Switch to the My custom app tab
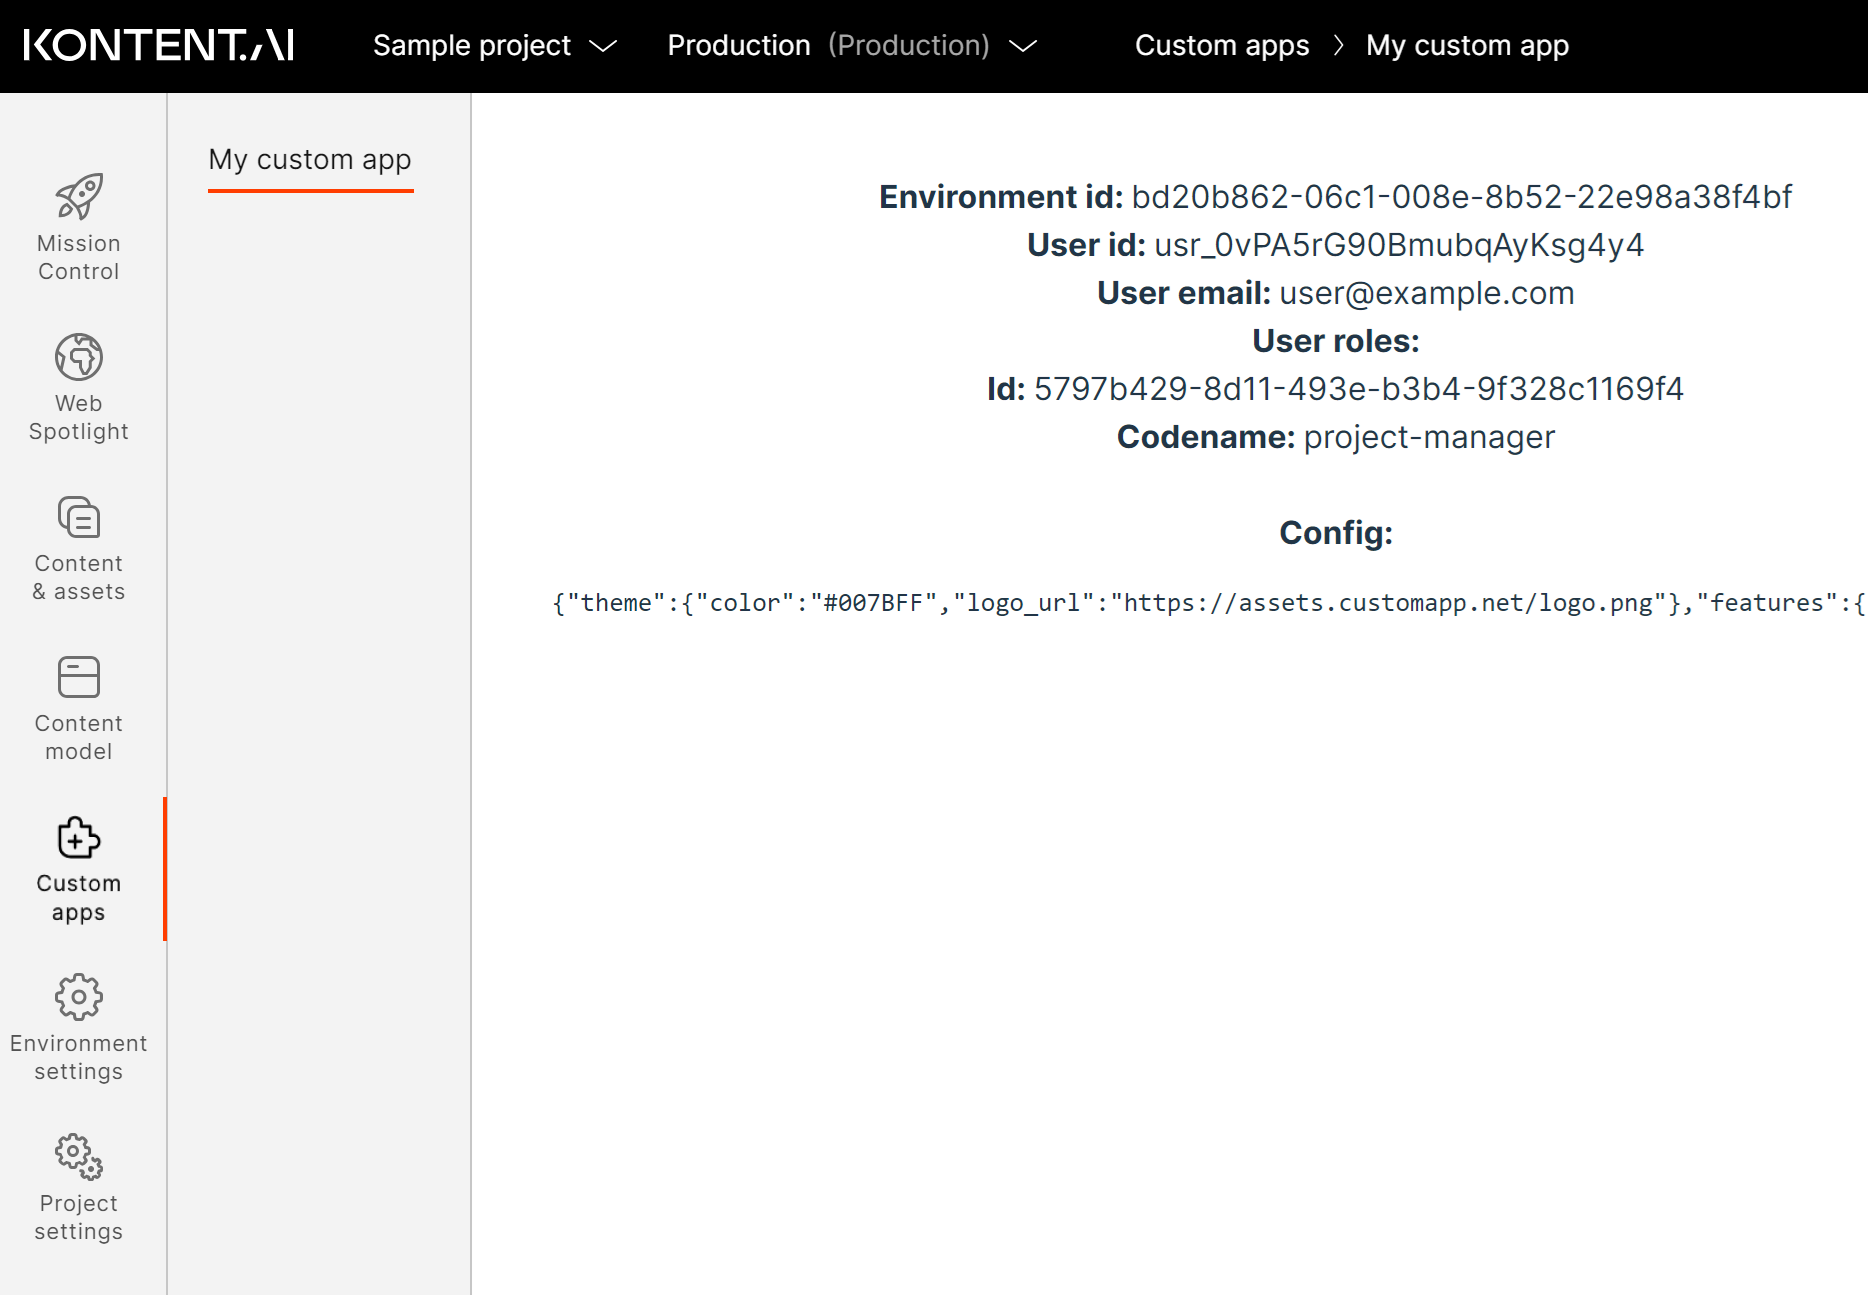Viewport: 1868px width, 1295px height. 310,159
